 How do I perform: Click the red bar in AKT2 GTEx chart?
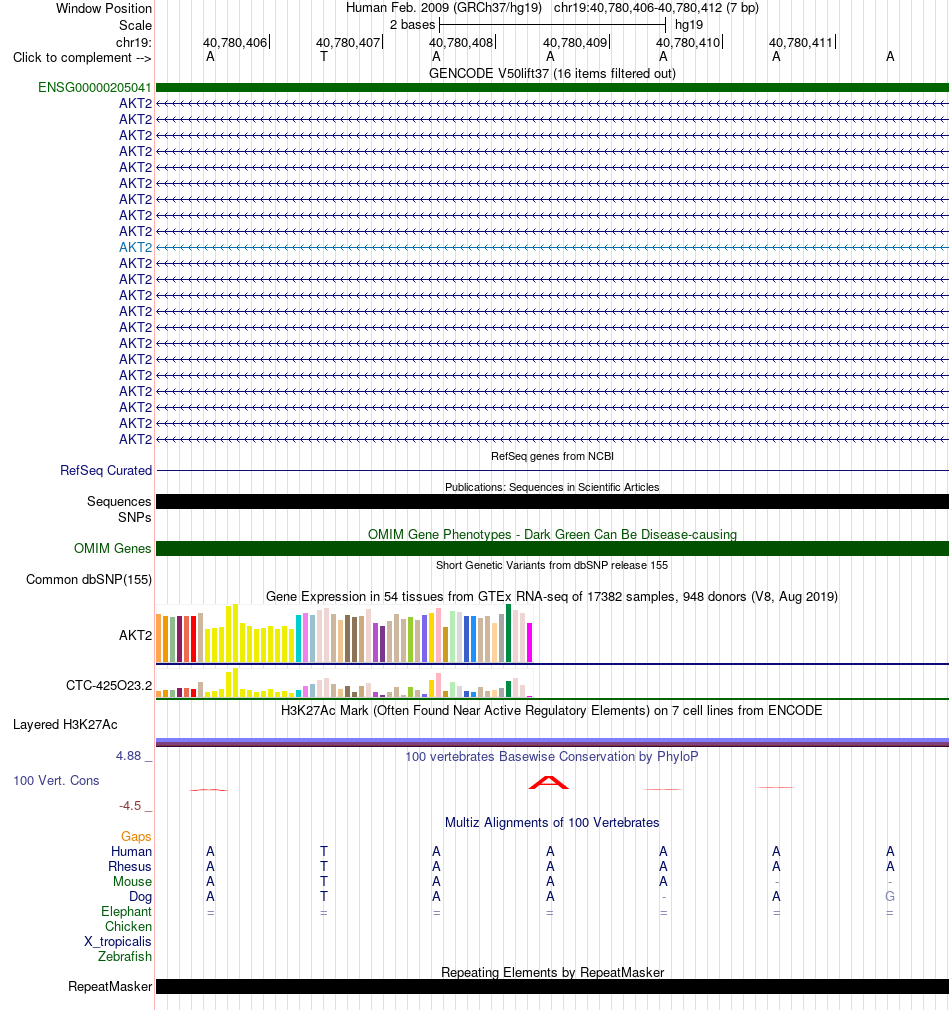(x=193, y=639)
